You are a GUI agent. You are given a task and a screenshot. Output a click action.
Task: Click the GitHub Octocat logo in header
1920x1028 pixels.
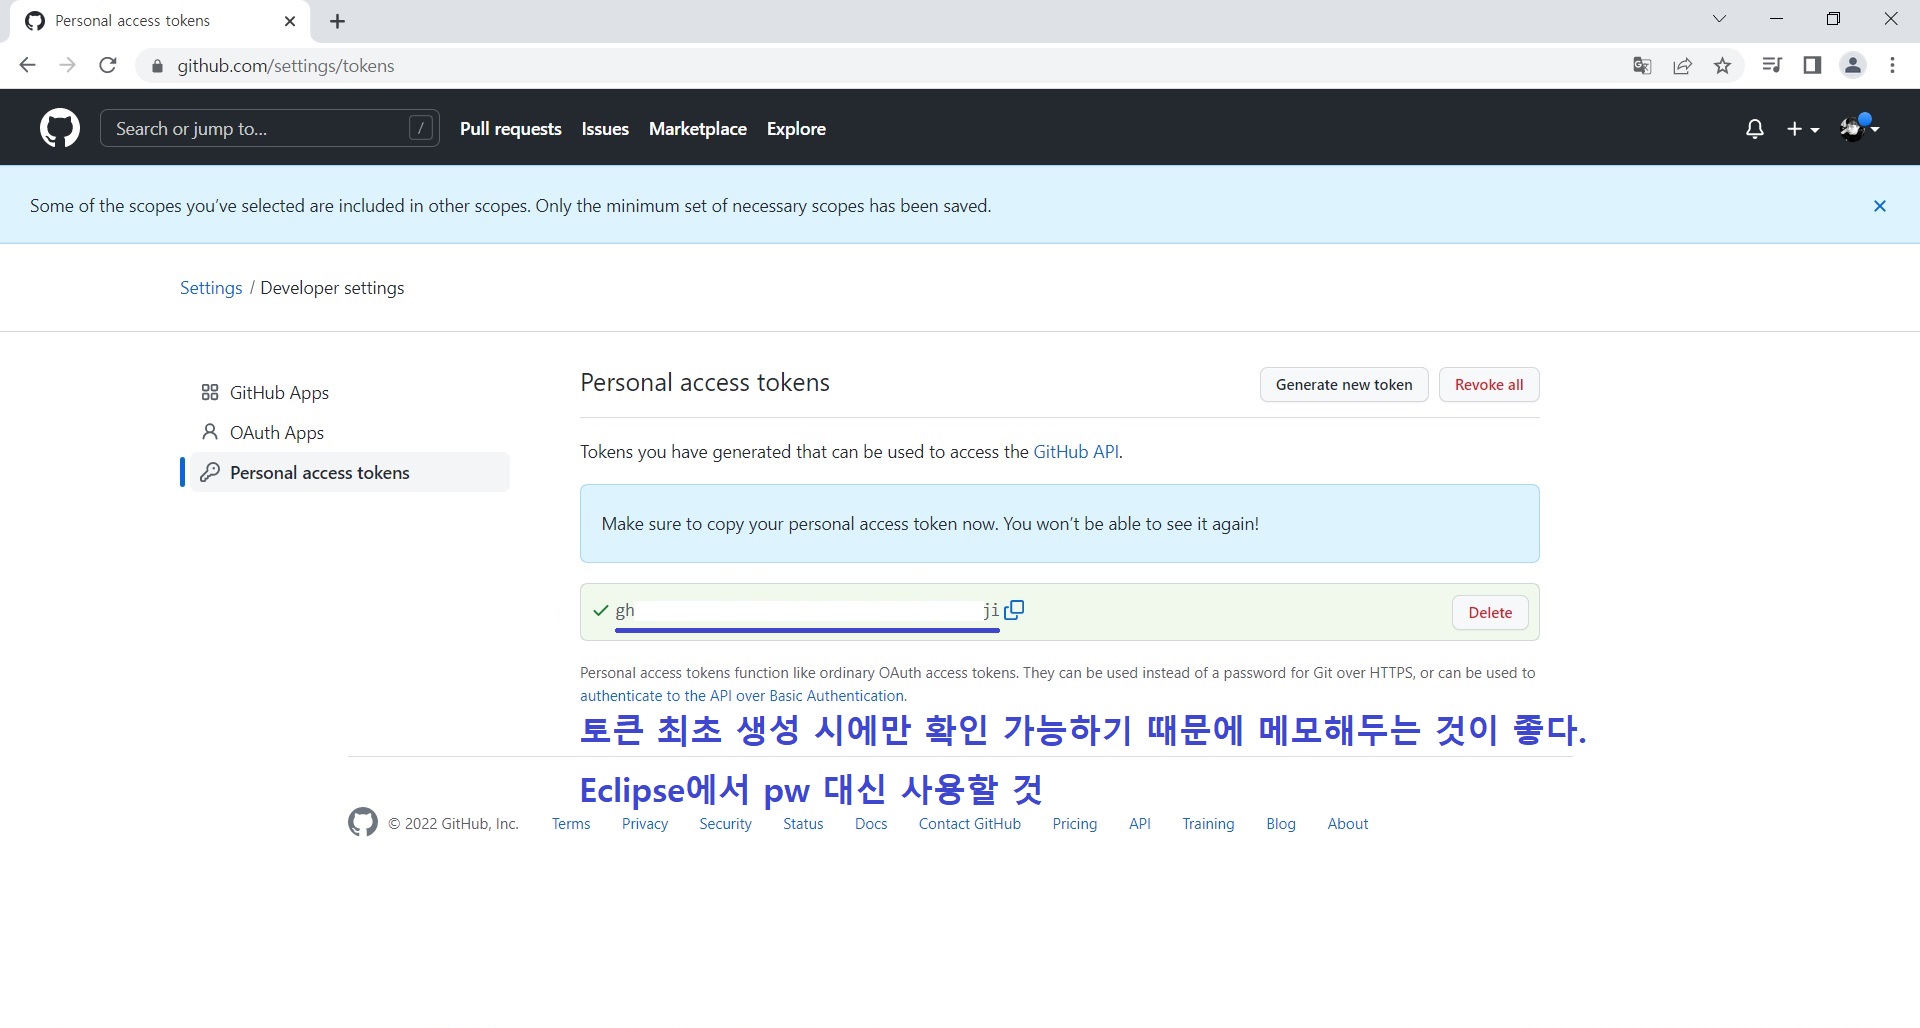(60, 128)
